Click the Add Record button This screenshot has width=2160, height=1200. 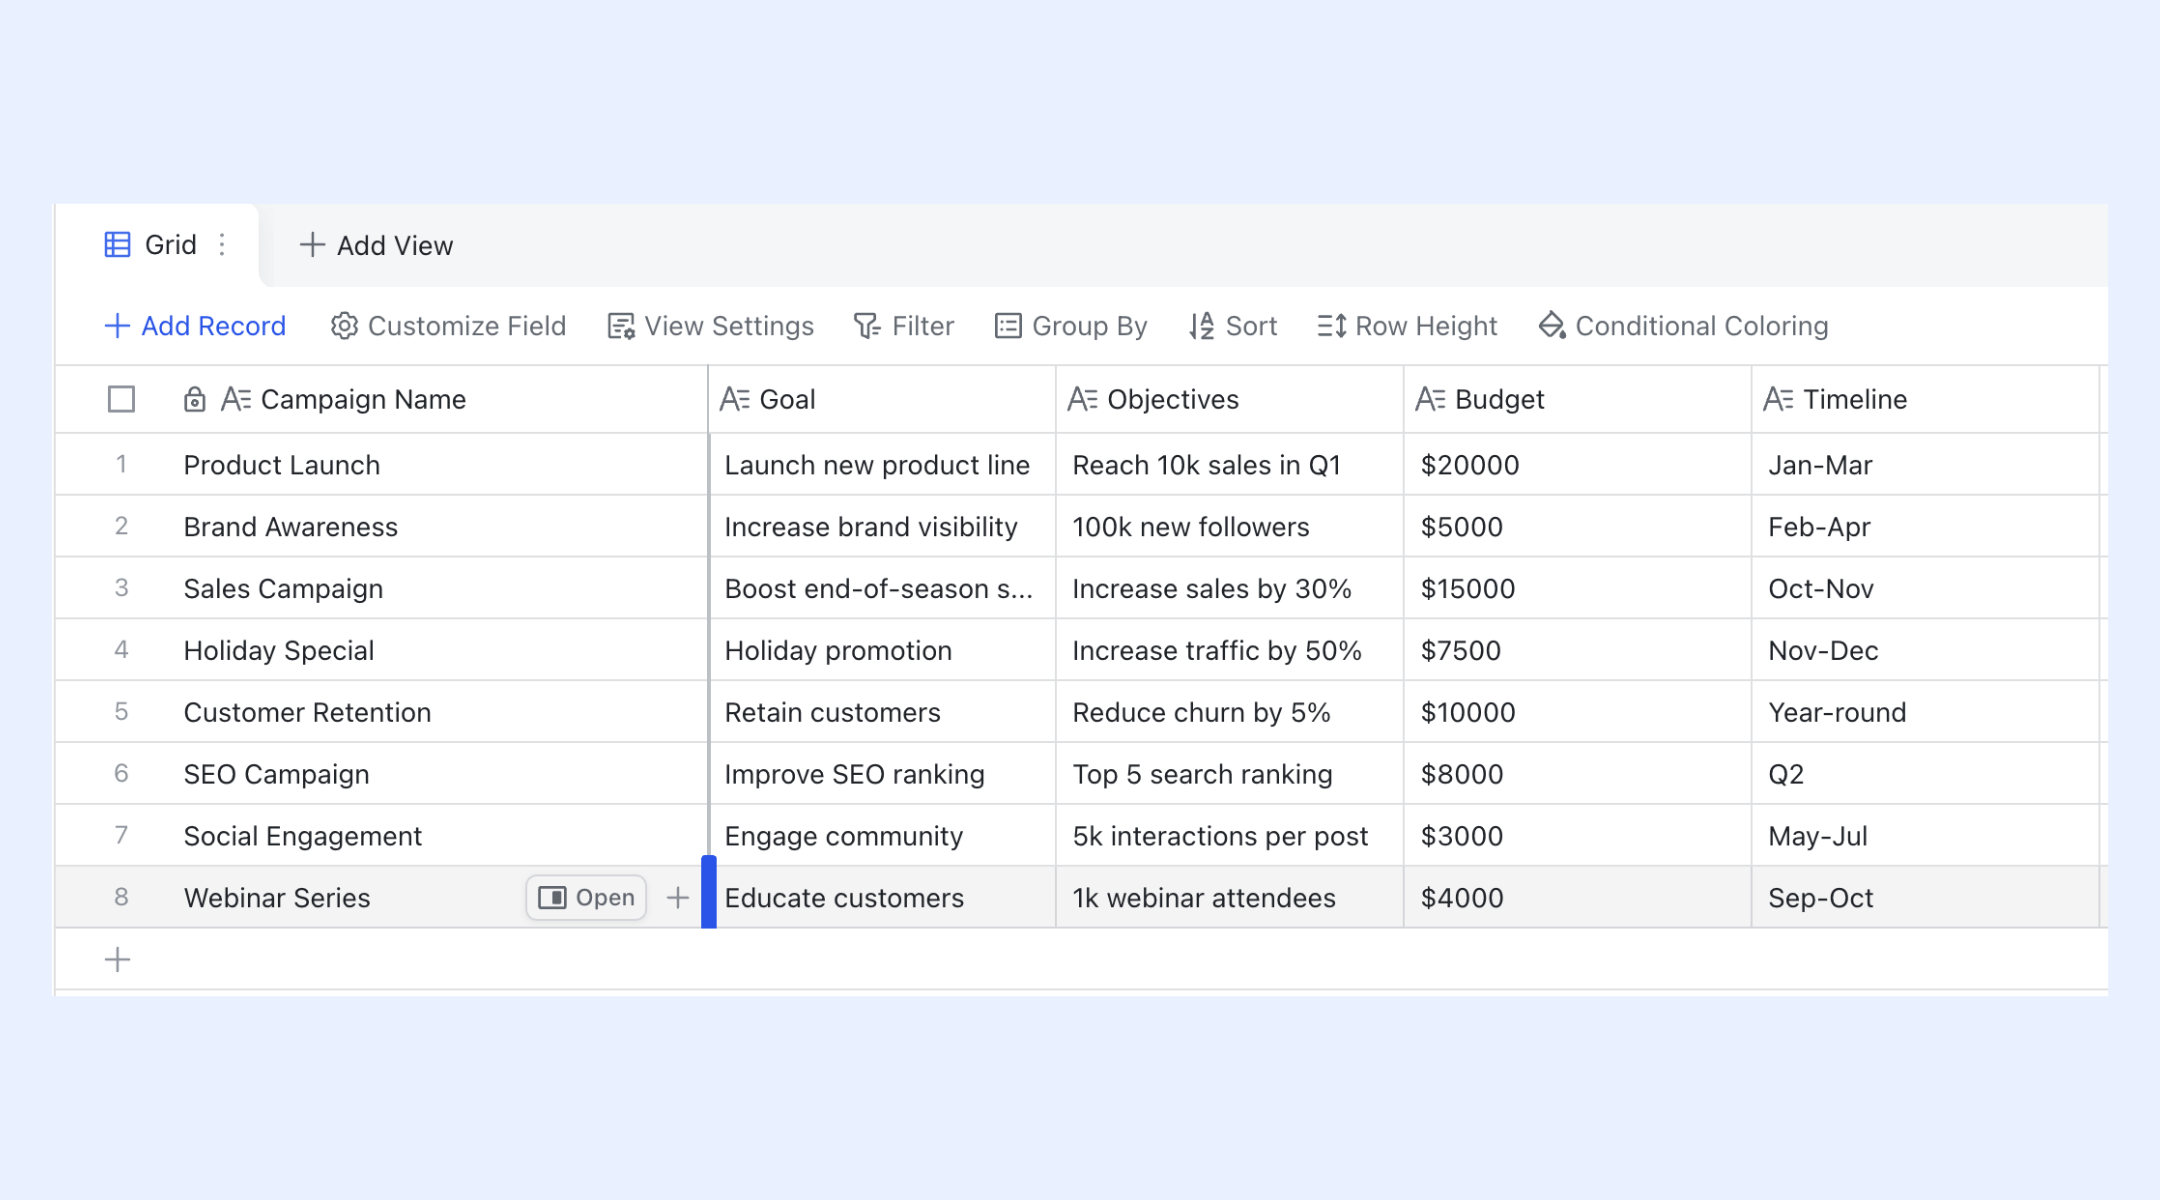(x=195, y=326)
